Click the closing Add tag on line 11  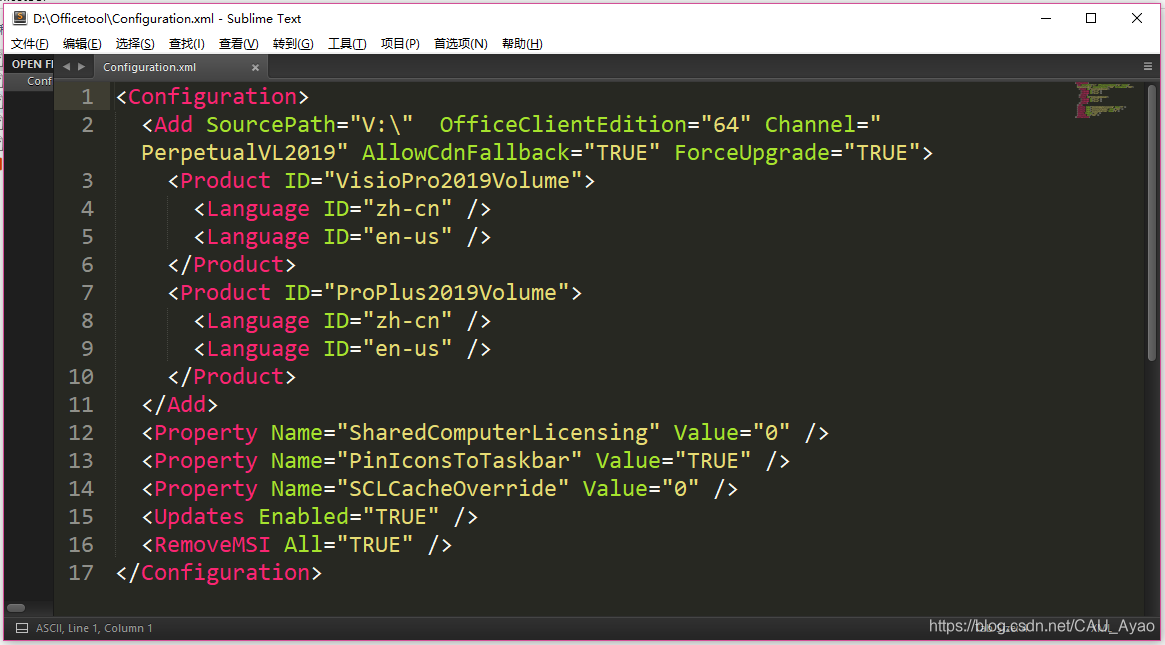[180, 405]
